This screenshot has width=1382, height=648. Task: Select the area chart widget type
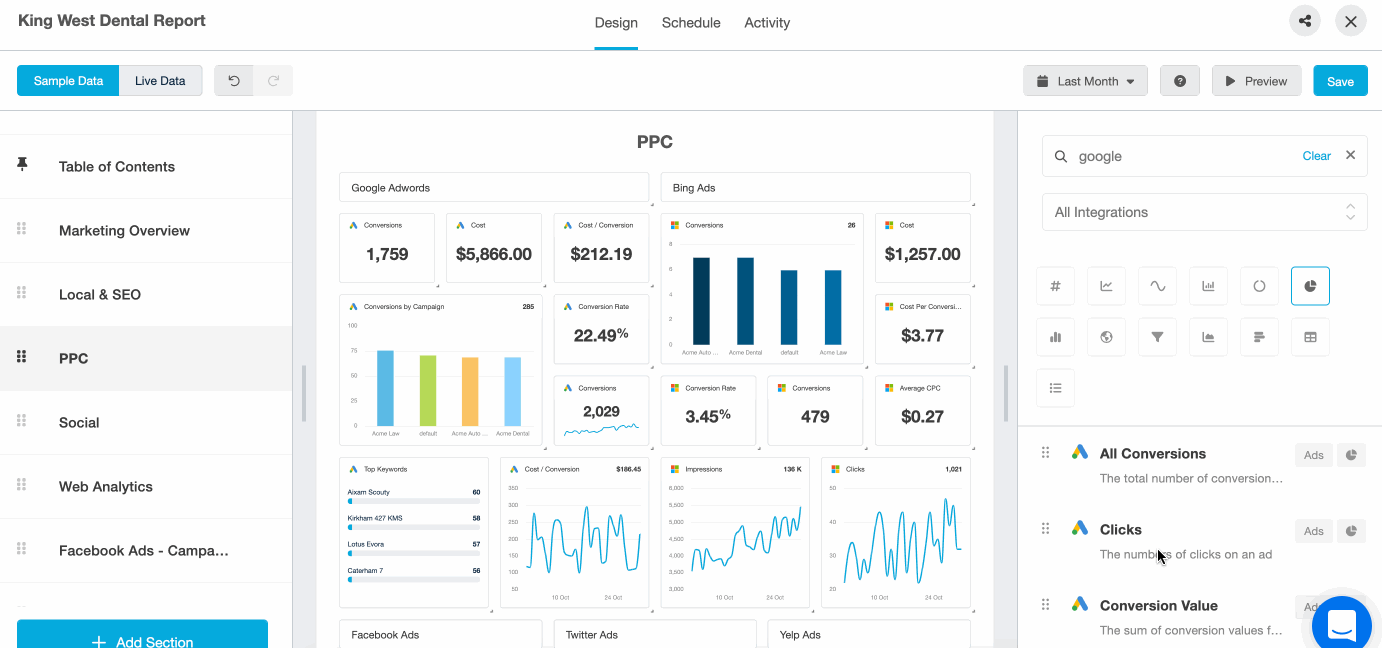[1209, 337]
